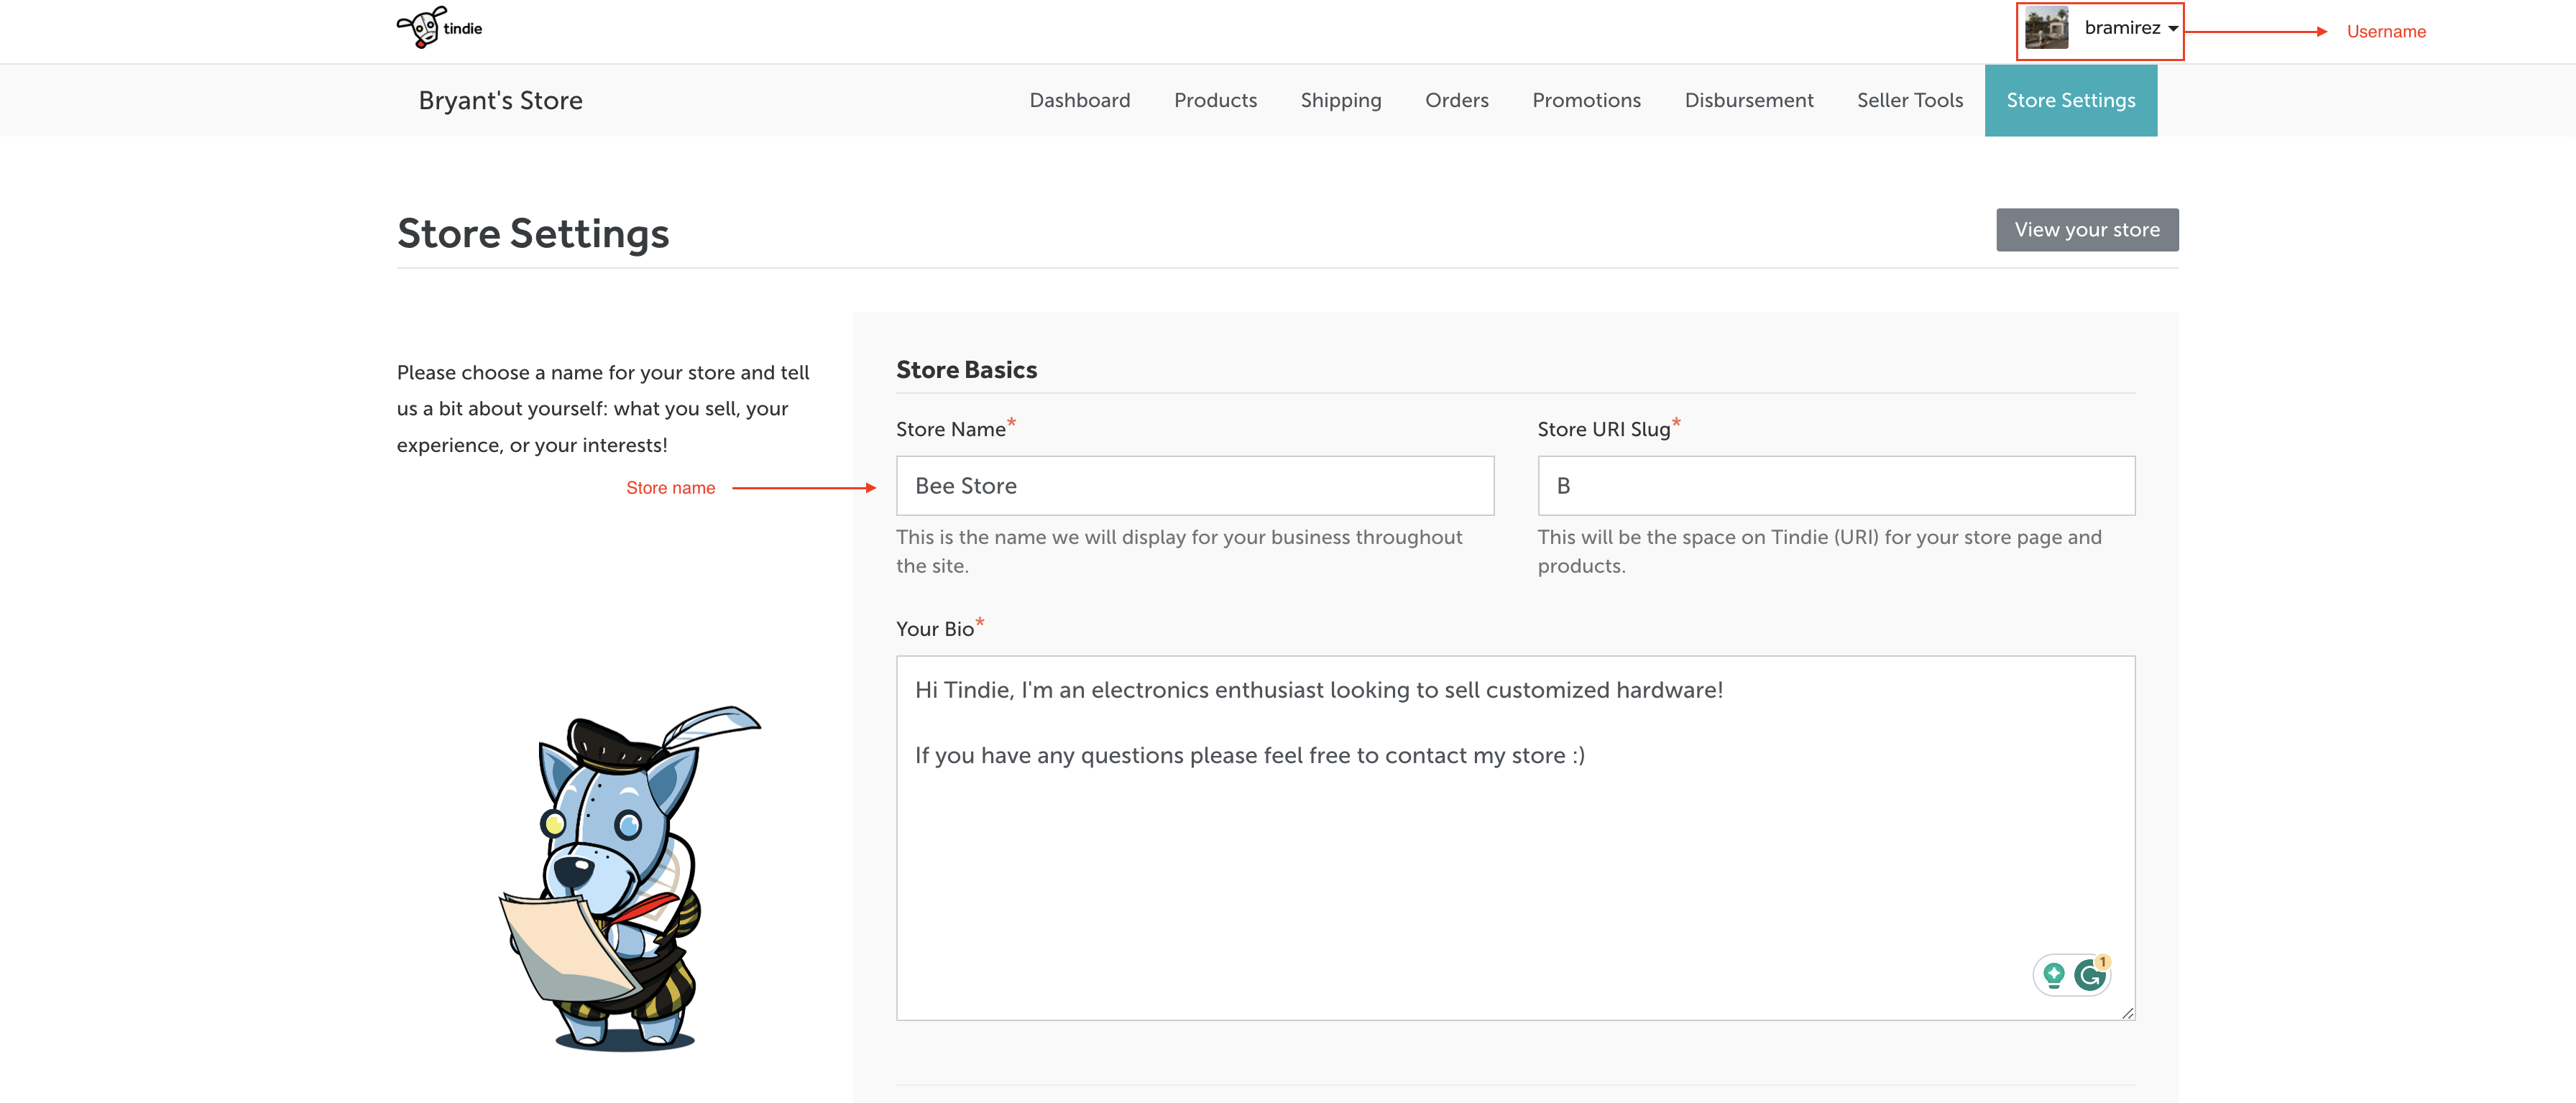Open the Grammarly G icon in bio
This screenshot has height=1103, width=2576.
2089,974
